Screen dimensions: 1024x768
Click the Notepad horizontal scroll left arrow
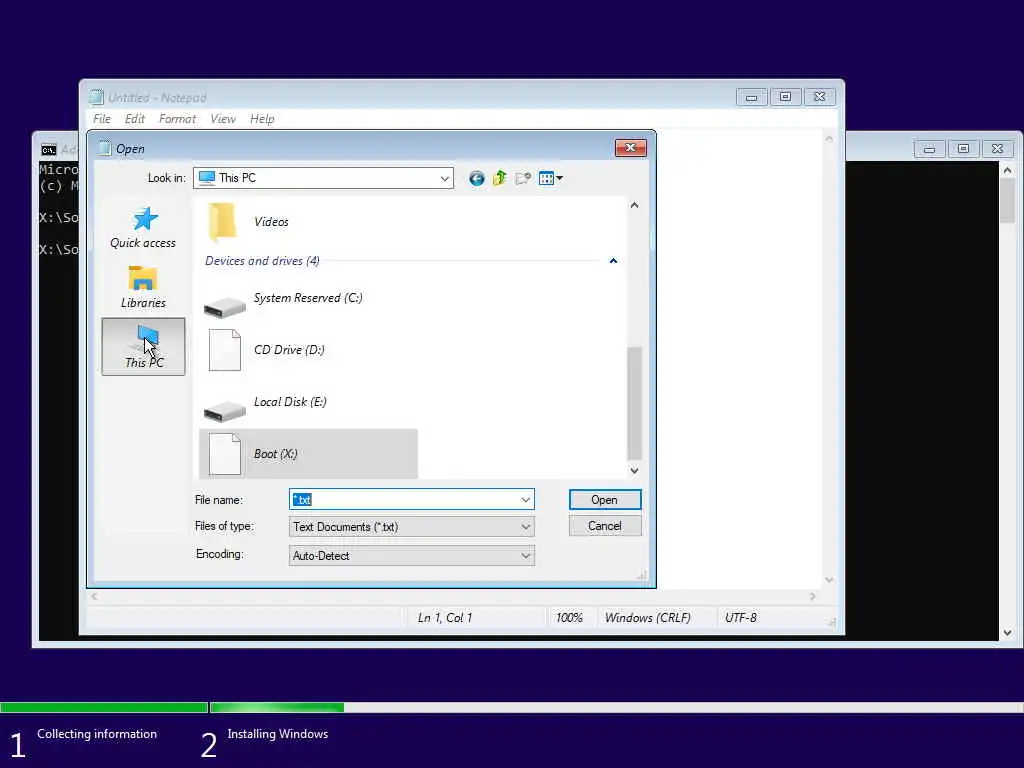pos(94,596)
